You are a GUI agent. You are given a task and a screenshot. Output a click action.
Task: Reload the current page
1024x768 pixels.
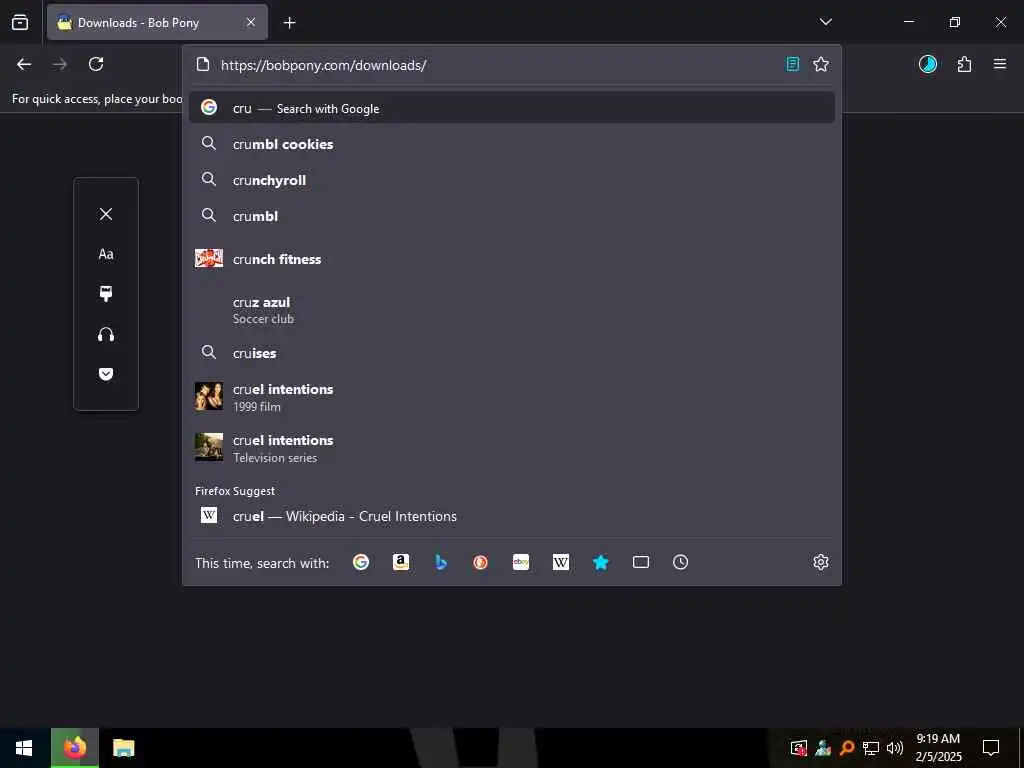point(96,64)
